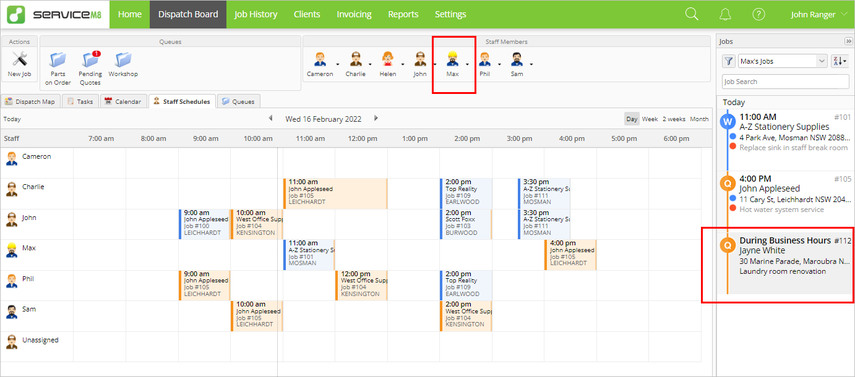The height and width of the screenshot is (377, 855).
Task: Collapse the Jobs panel with double arrow
Action: 848,41
